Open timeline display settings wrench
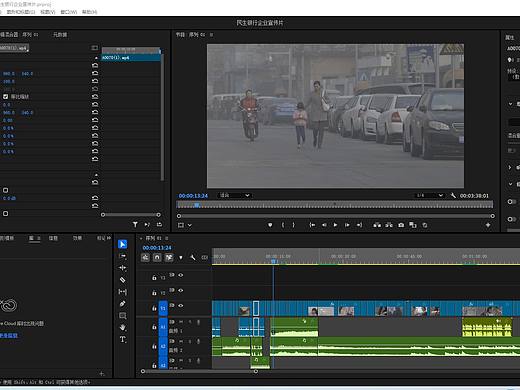520x390 pixels. (x=193, y=257)
